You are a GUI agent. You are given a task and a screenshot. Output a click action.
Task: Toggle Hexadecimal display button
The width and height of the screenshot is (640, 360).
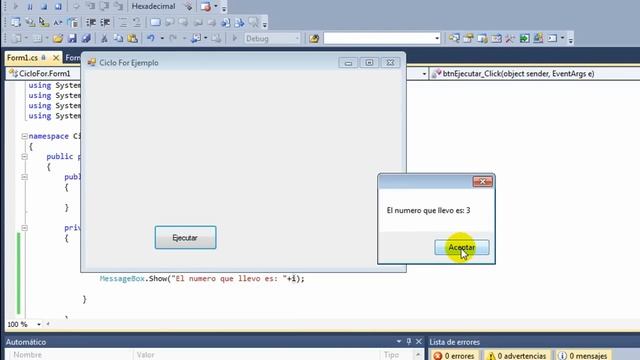[x=153, y=7]
